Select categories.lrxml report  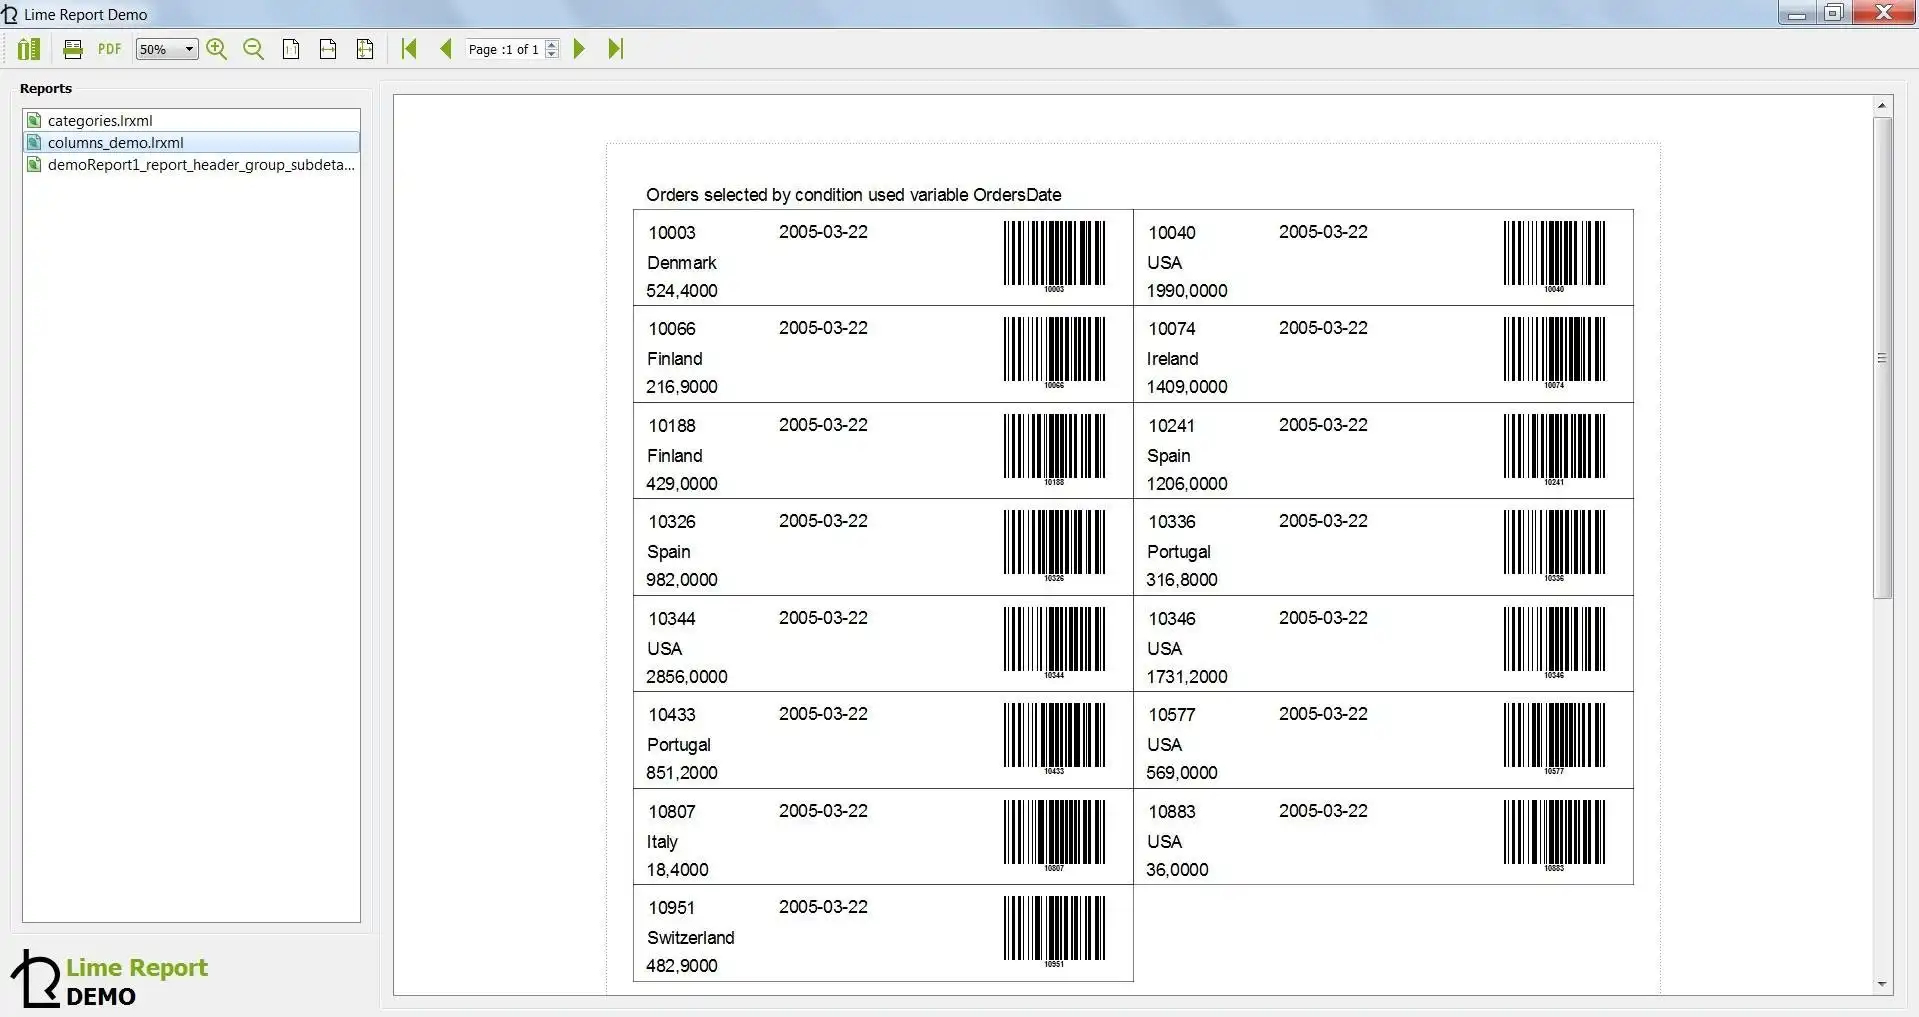191,120
